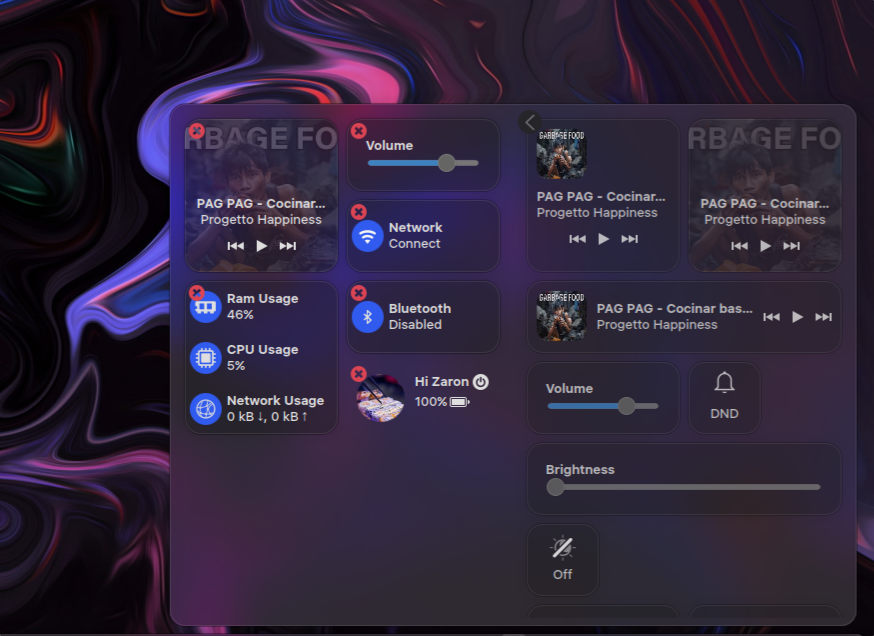The width and height of the screenshot is (874, 636).
Task: Click the Network Usage 0 kB reading
Action: click(x=267, y=416)
